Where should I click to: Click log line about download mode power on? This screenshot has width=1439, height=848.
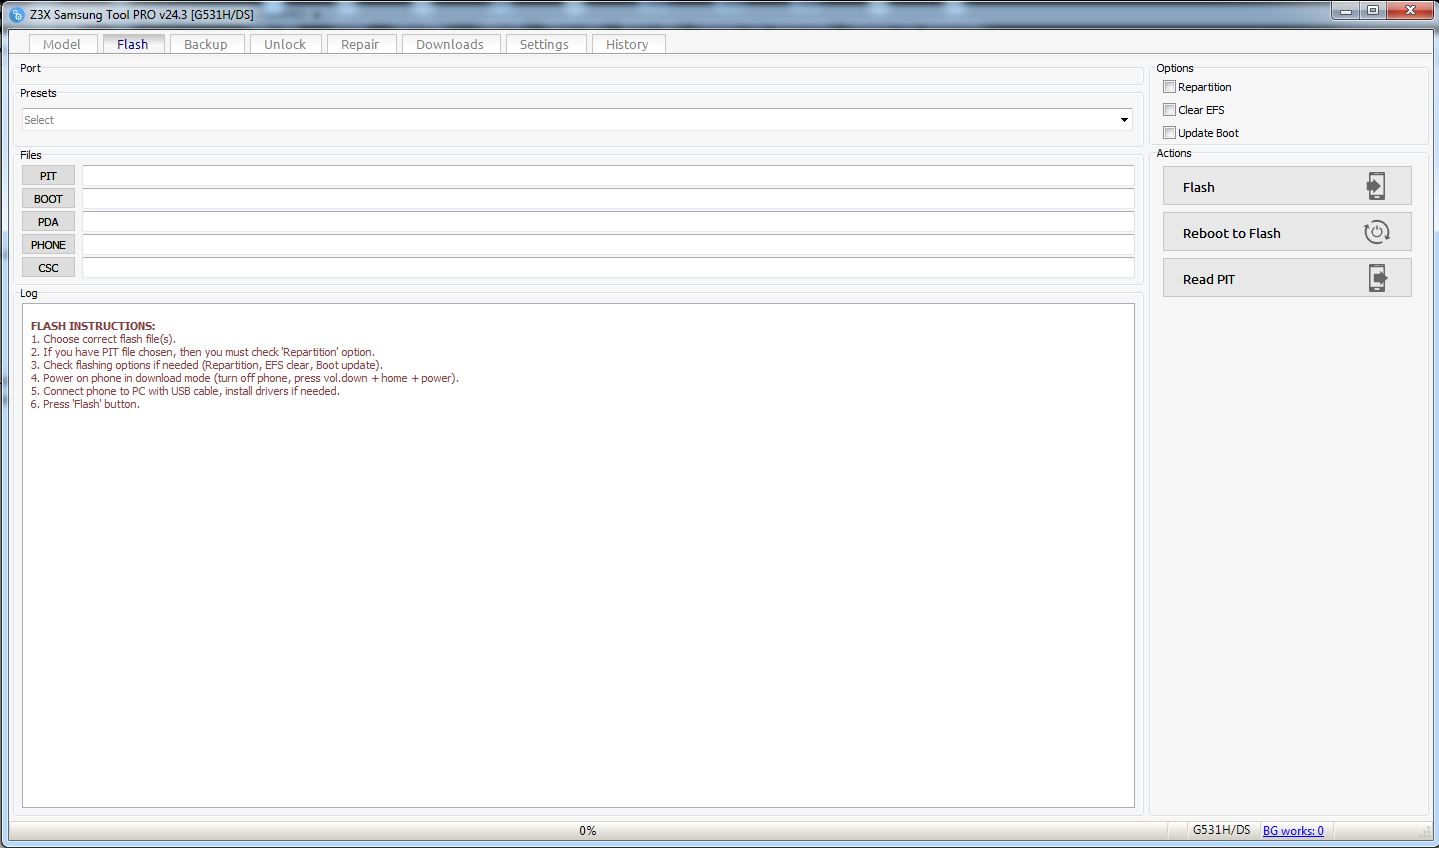click(x=245, y=378)
